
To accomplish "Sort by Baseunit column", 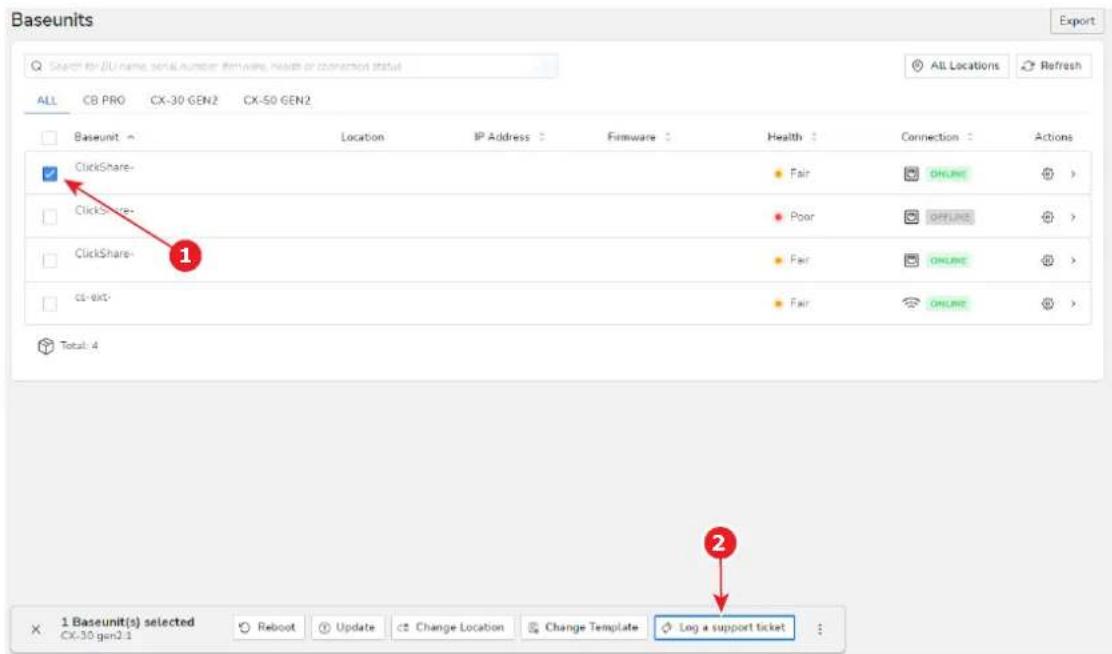I will [104, 137].
